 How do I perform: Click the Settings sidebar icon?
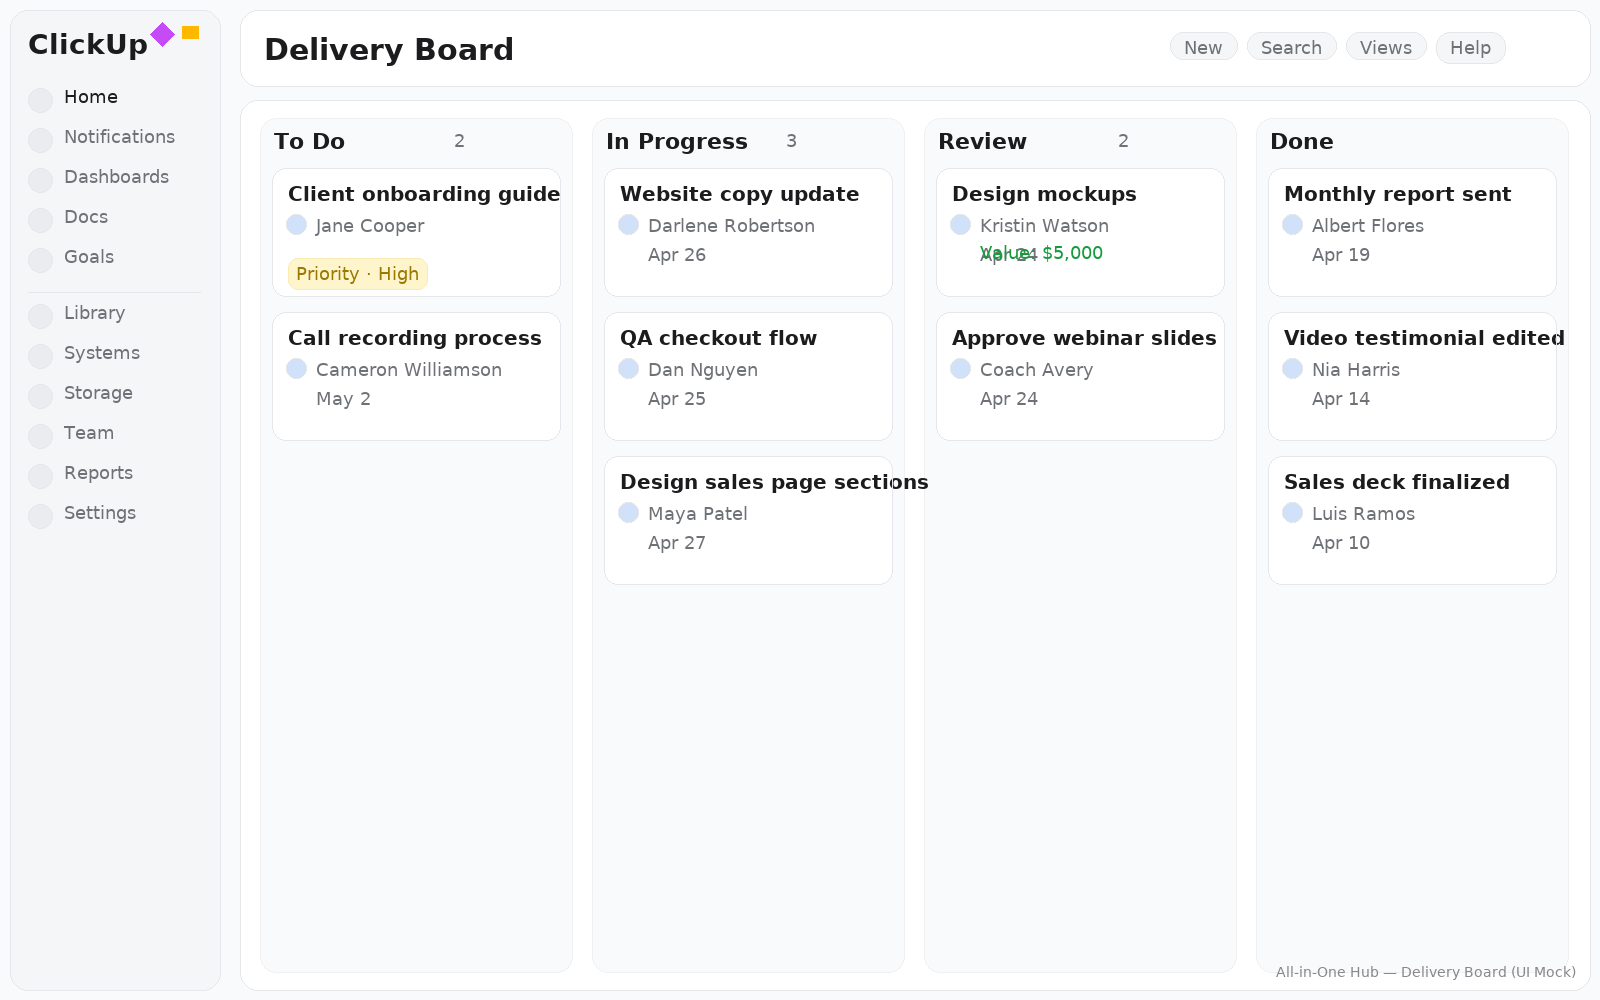point(41,516)
